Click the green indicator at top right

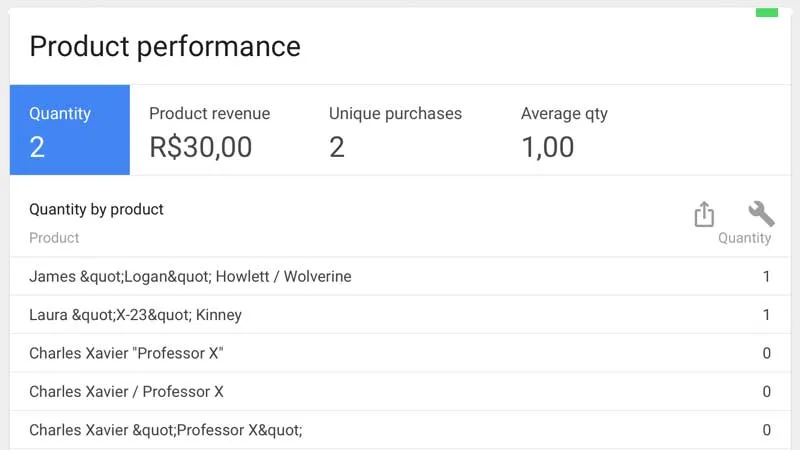click(766, 12)
